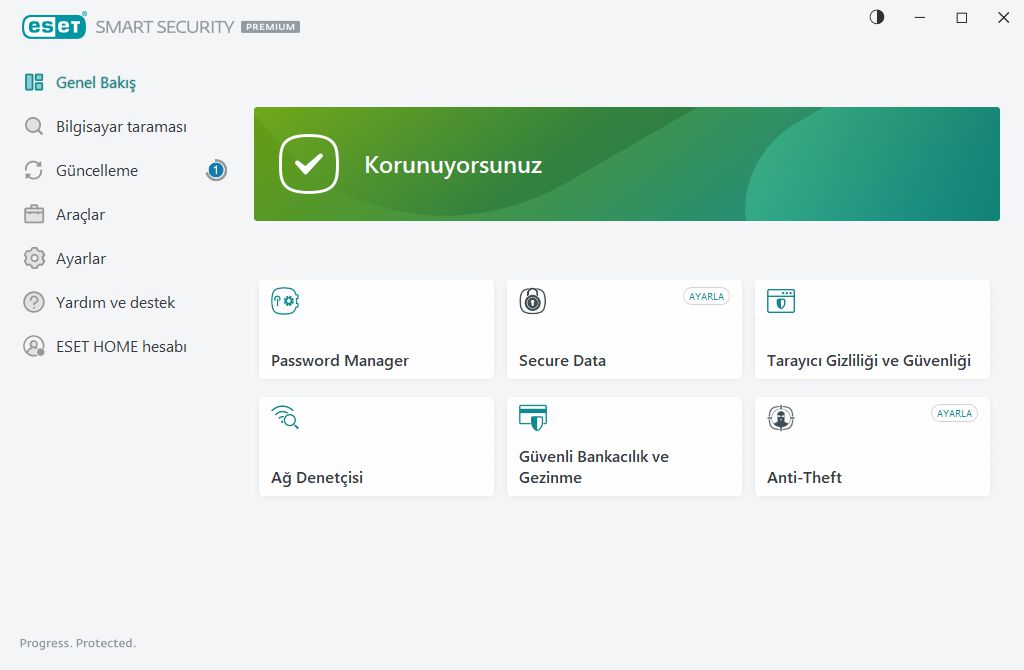Select Araçlar in the sidebar

pos(80,215)
